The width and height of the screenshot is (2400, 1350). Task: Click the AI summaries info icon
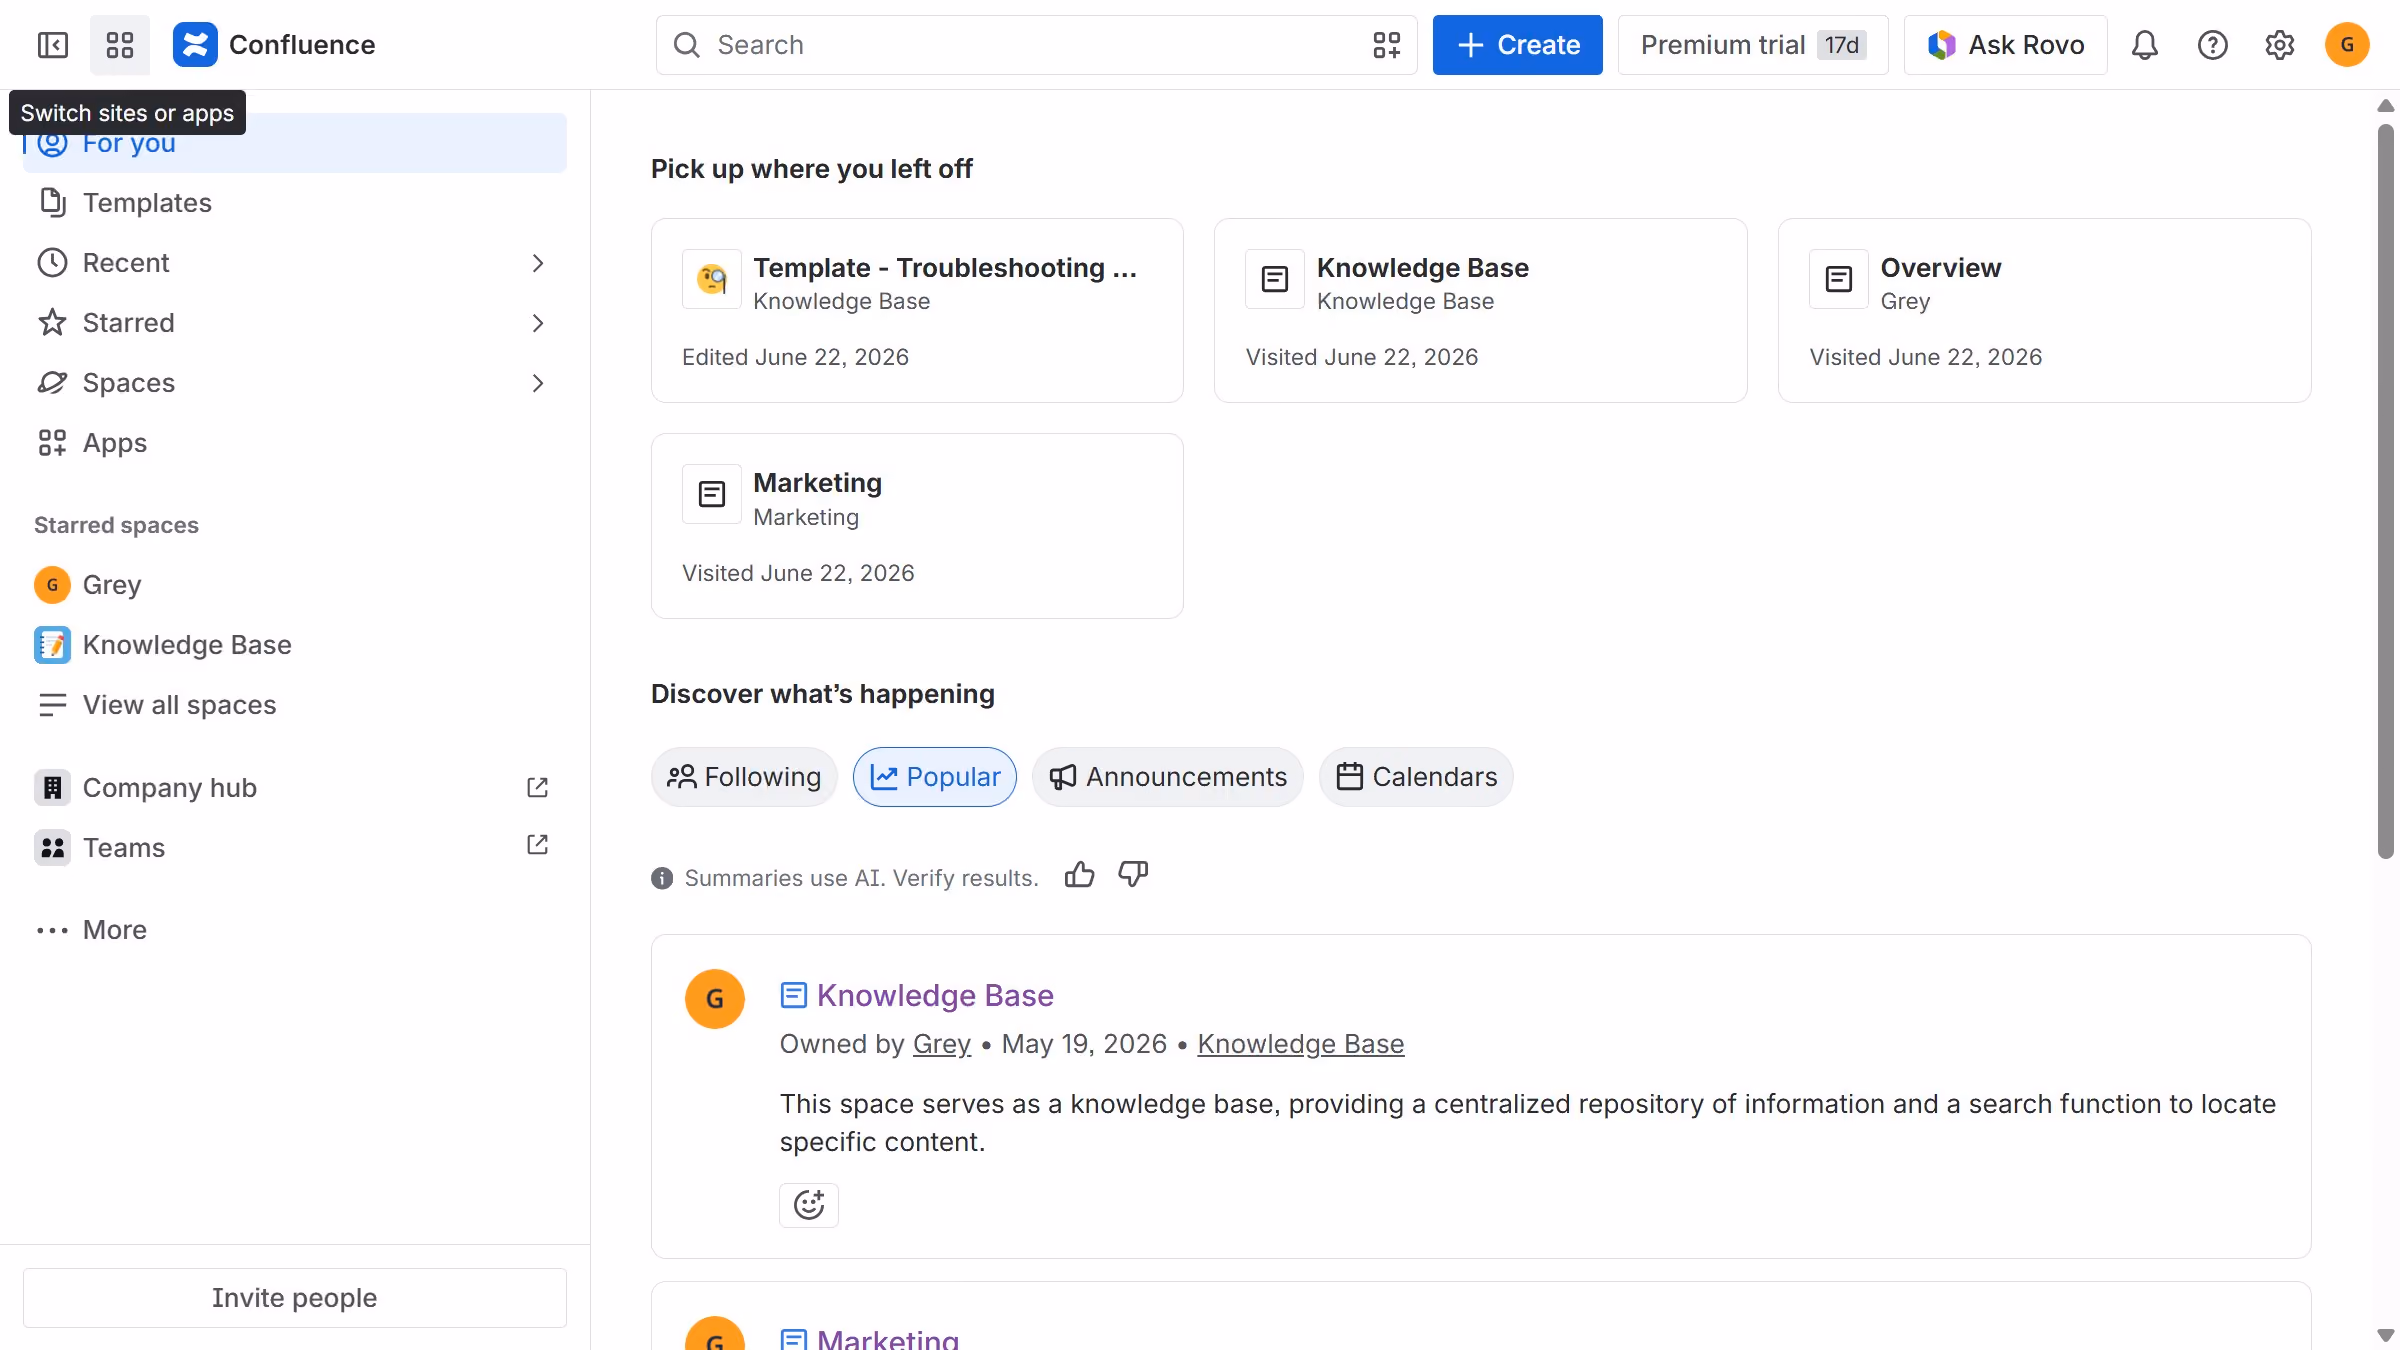tap(662, 878)
